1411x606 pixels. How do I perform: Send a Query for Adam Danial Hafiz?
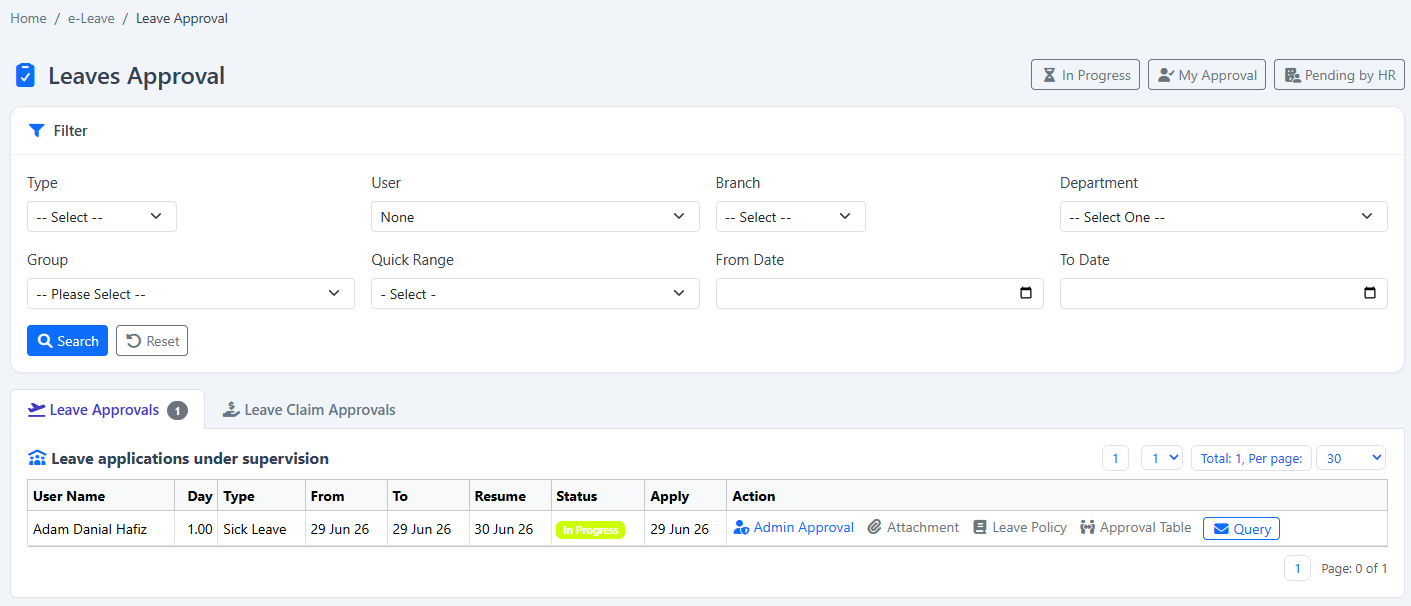[1241, 528]
